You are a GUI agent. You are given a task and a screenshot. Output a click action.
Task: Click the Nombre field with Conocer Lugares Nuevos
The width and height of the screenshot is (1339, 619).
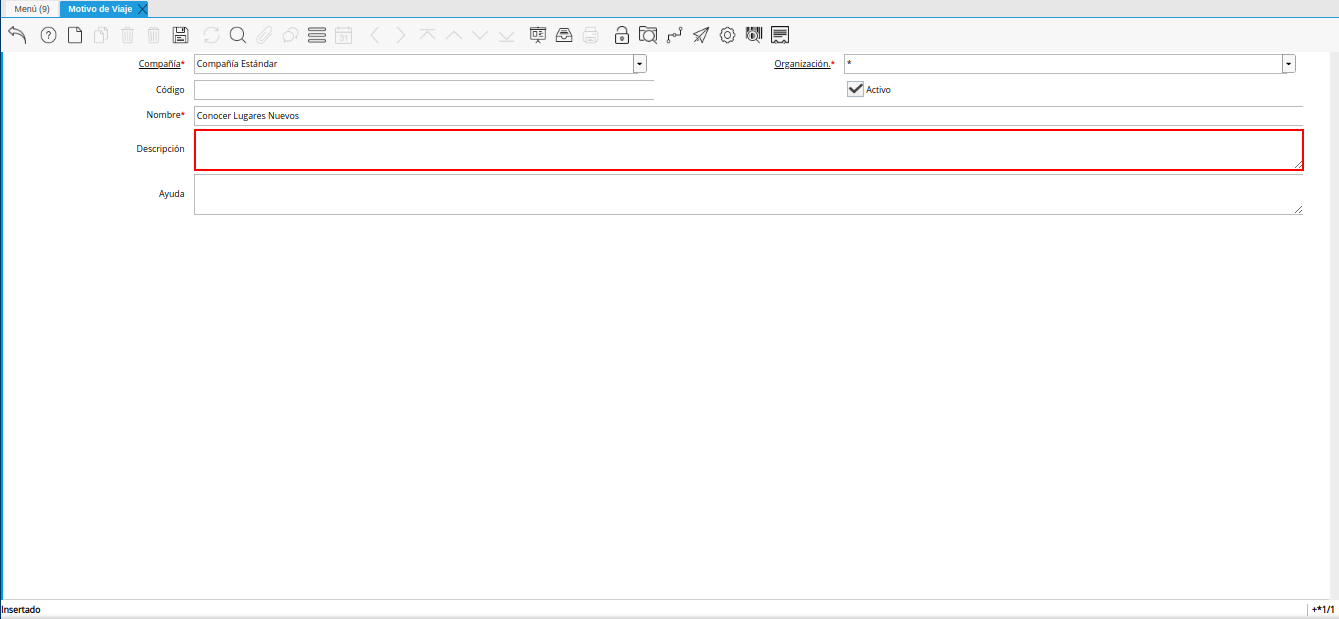point(748,116)
